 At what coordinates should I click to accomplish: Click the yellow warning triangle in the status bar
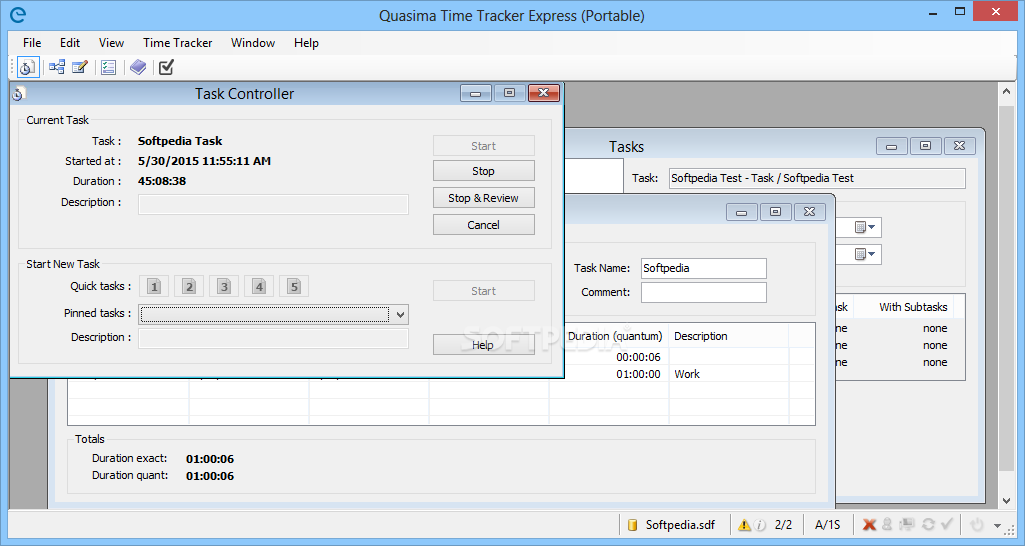pyautogui.click(x=744, y=524)
